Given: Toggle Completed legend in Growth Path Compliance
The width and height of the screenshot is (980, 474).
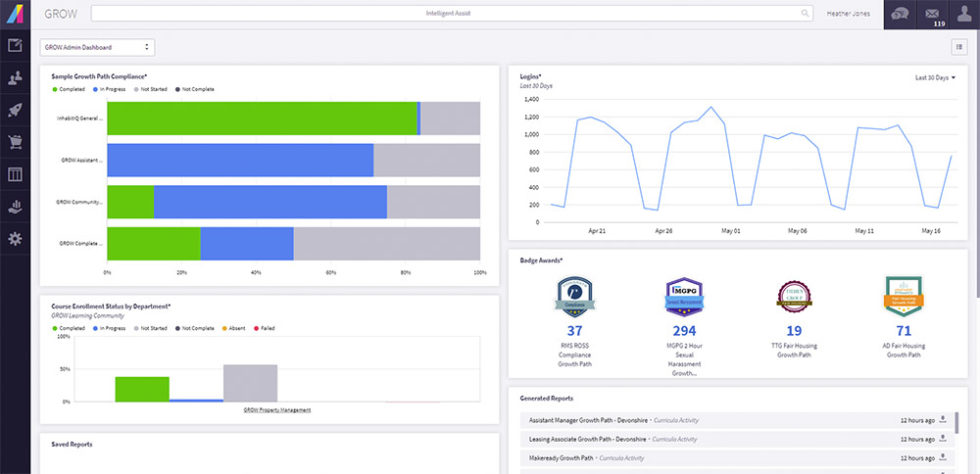Looking at the screenshot, I should 69,89.
